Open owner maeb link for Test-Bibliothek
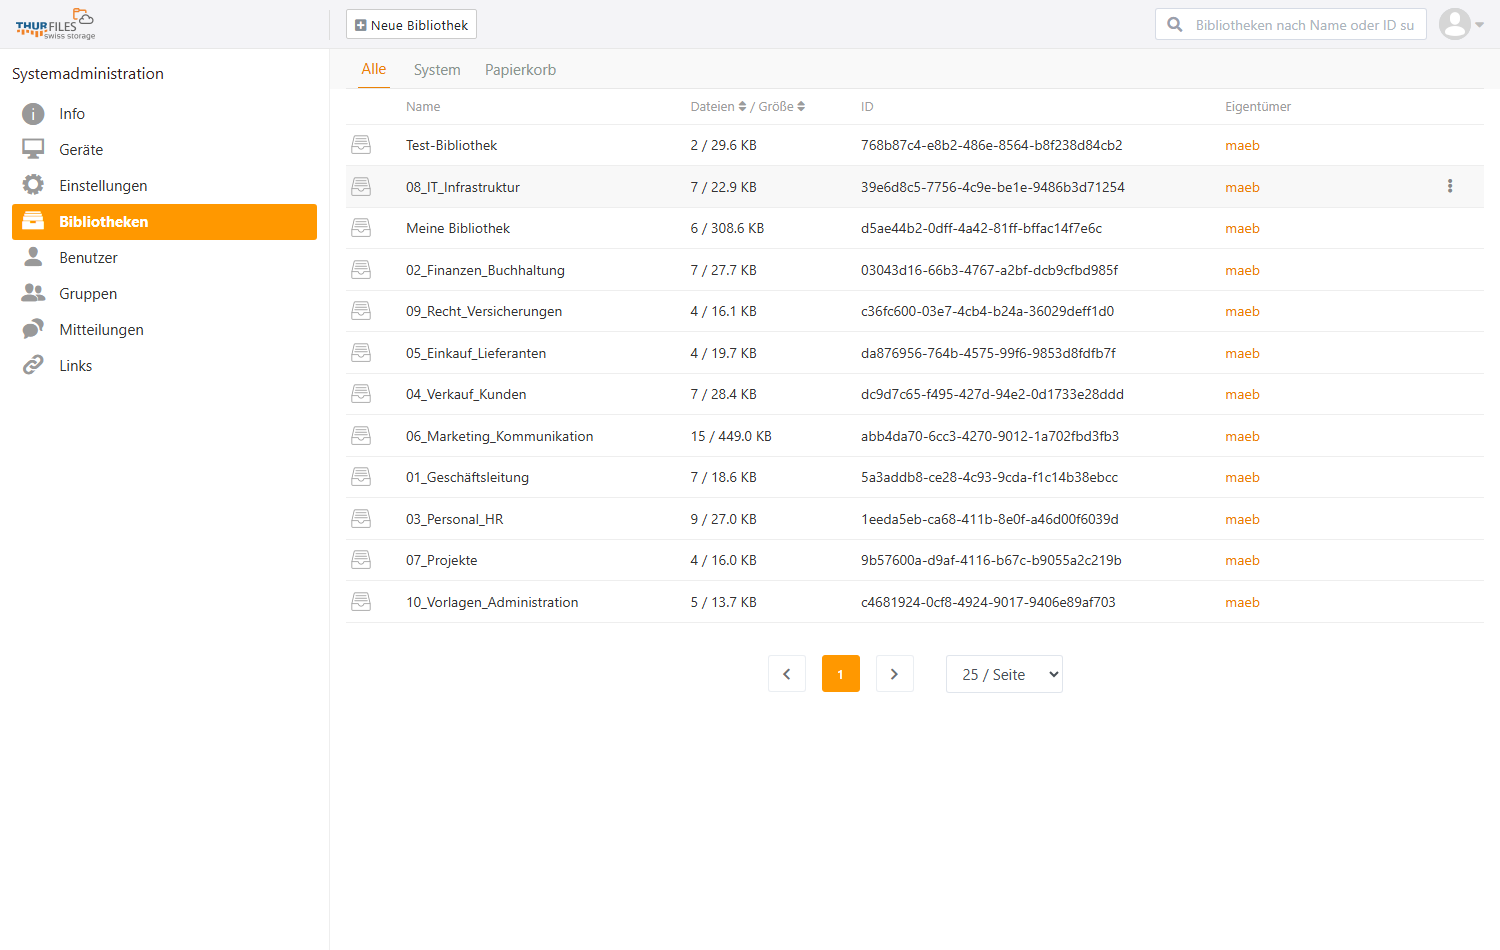This screenshot has width=1500, height=950. pyautogui.click(x=1242, y=145)
